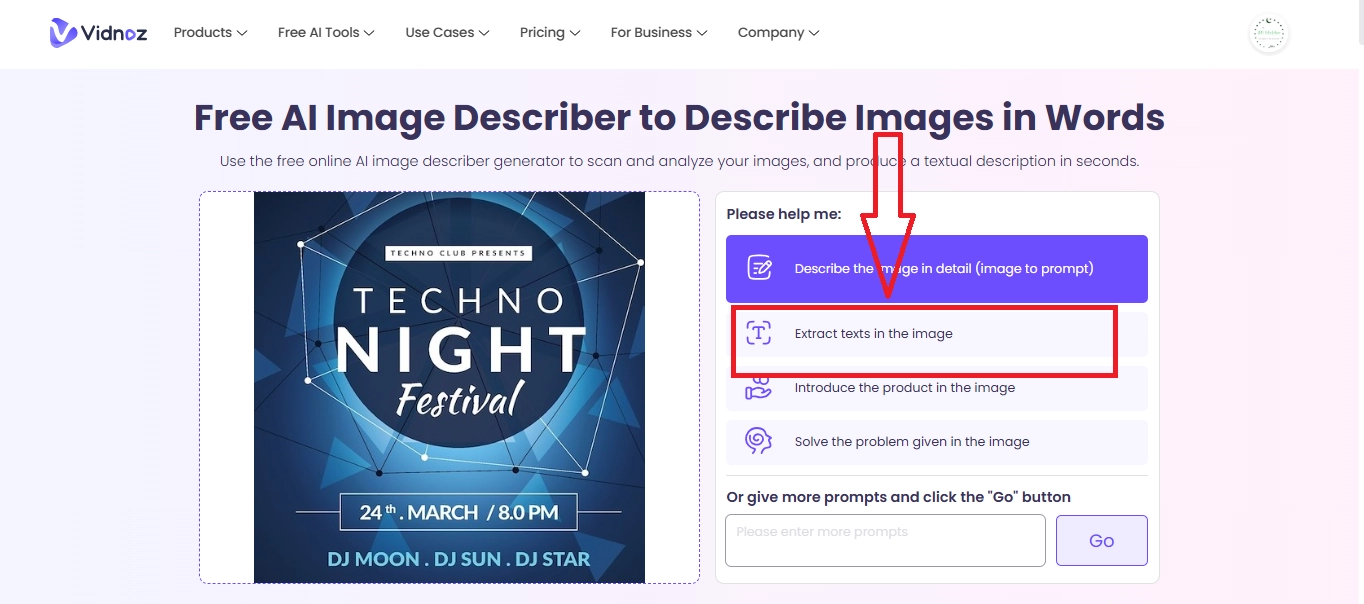This screenshot has width=1364, height=604.
Task: Expand the Free AI Tools dropdown
Action: coord(326,33)
